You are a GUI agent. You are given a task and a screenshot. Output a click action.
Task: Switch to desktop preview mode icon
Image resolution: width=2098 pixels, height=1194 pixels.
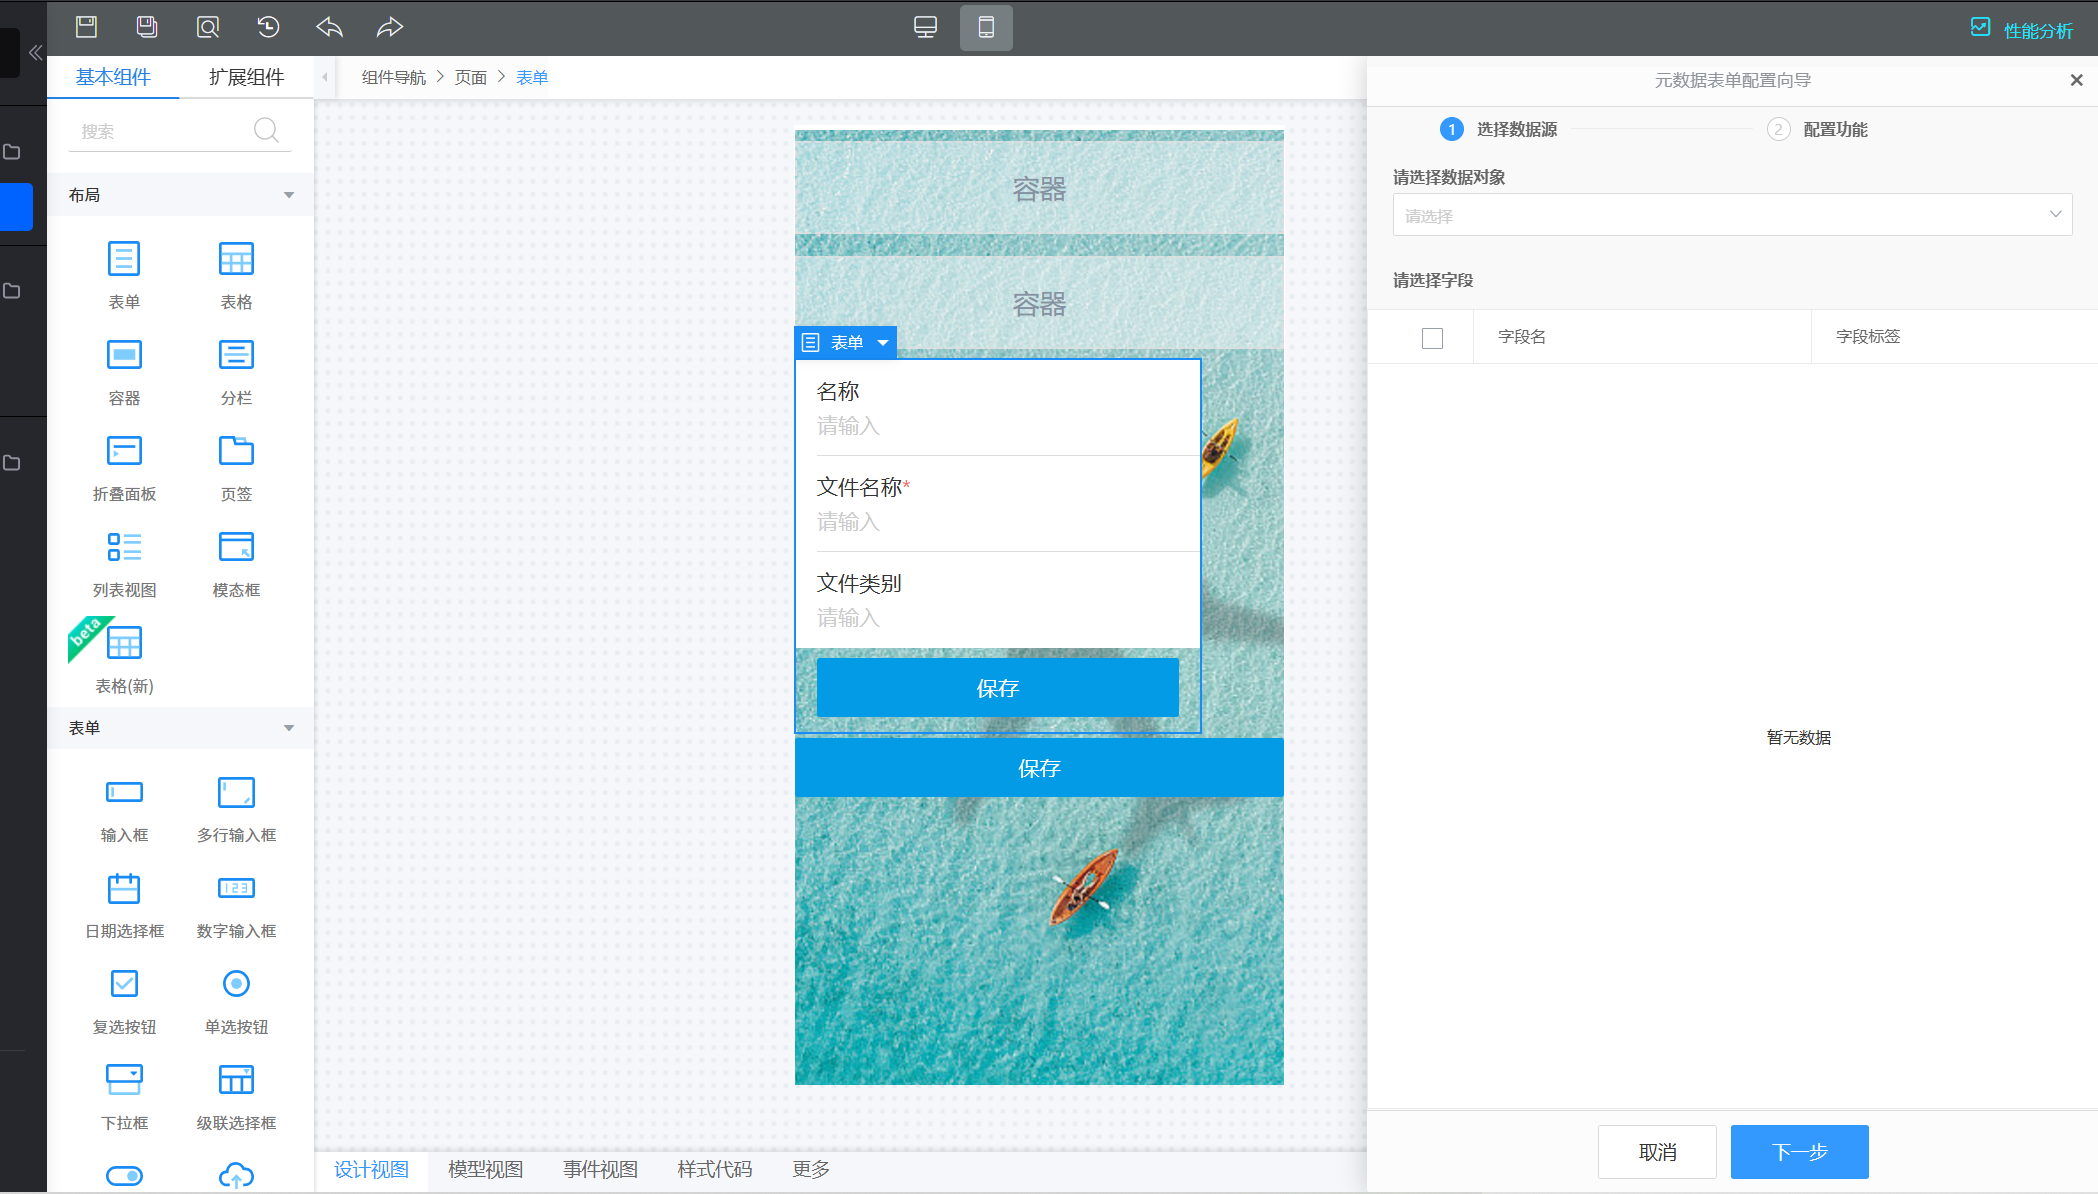click(925, 27)
